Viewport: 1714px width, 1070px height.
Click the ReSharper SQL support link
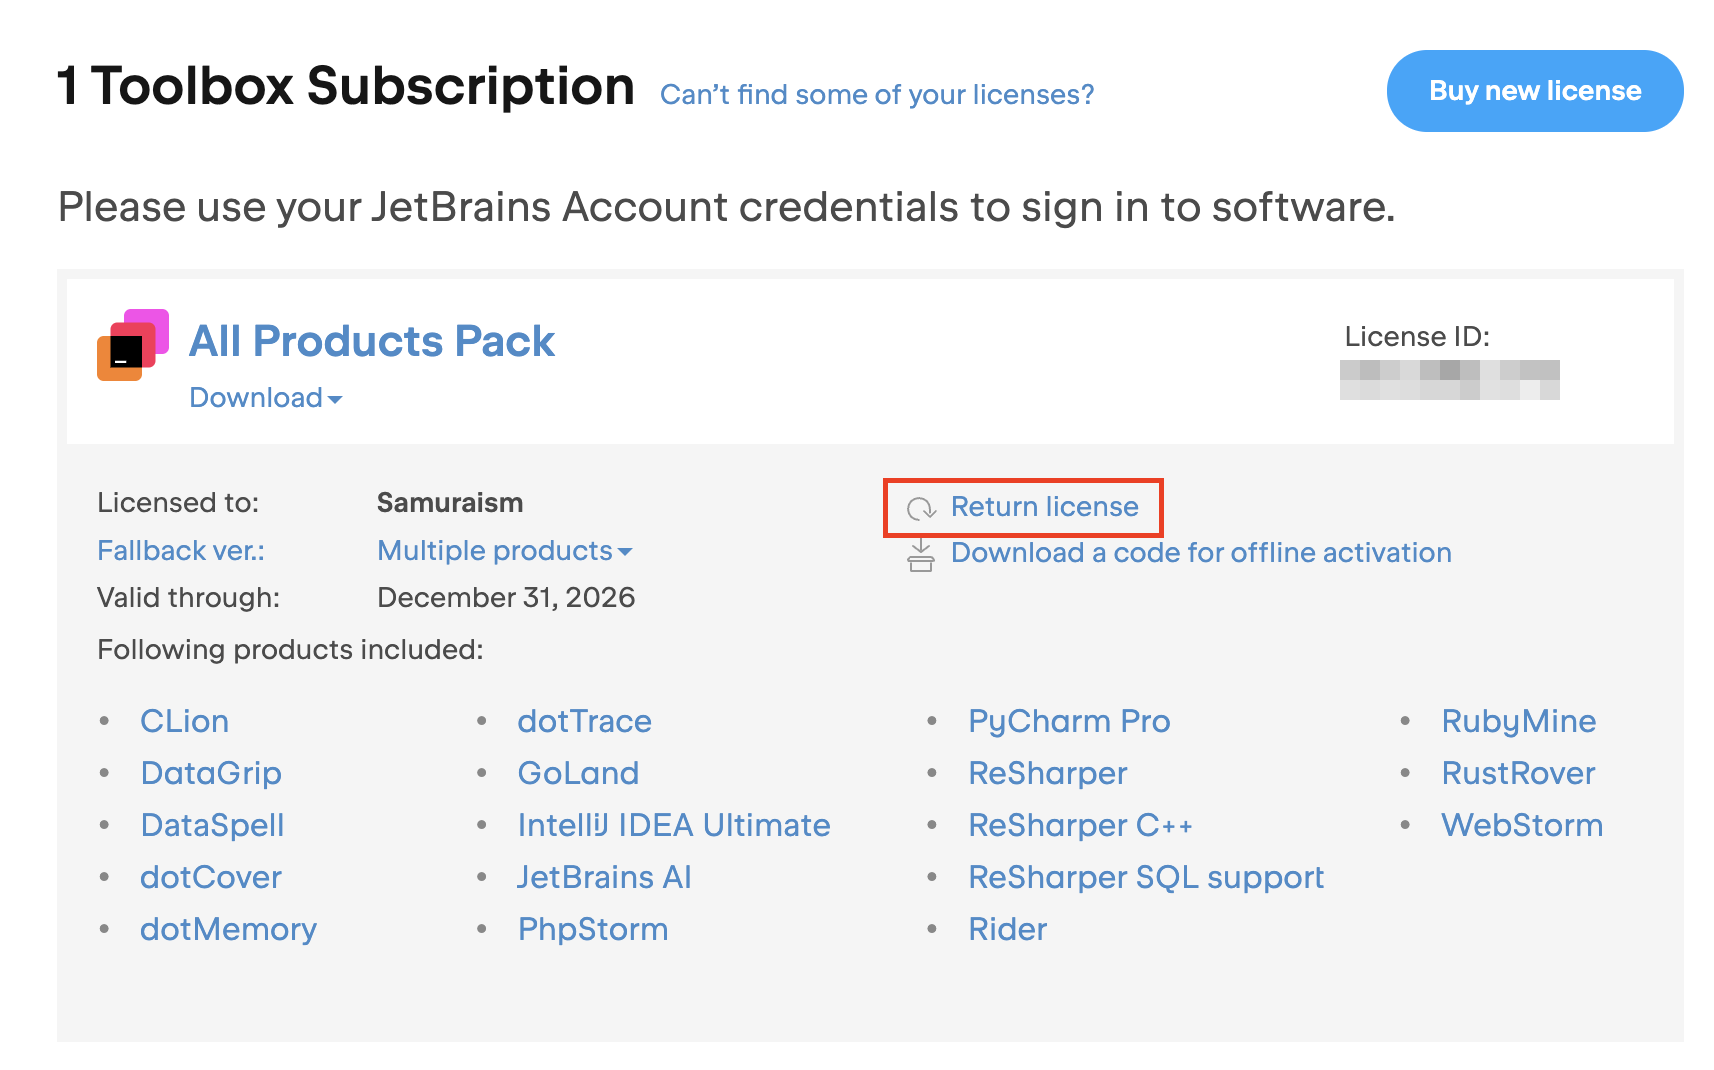pos(1145,878)
